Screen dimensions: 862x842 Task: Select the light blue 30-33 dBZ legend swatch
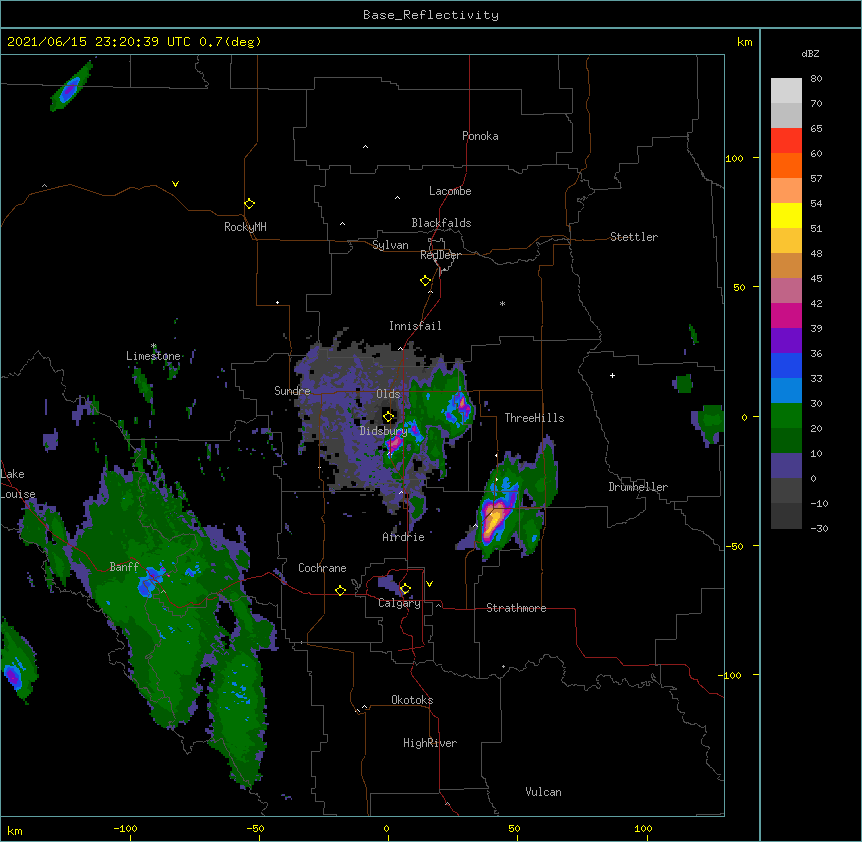click(x=786, y=390)
